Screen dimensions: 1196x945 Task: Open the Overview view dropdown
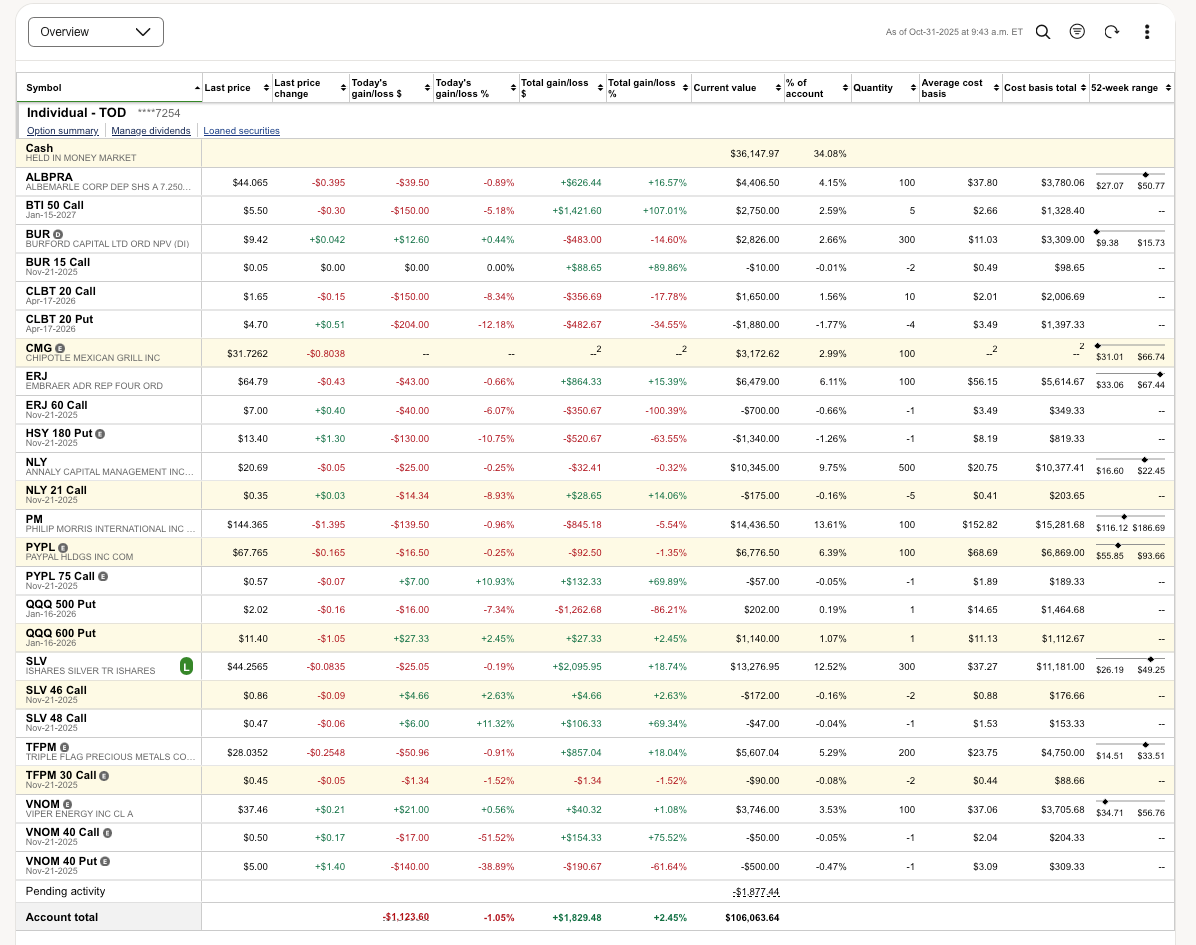(x=96, y=32)
